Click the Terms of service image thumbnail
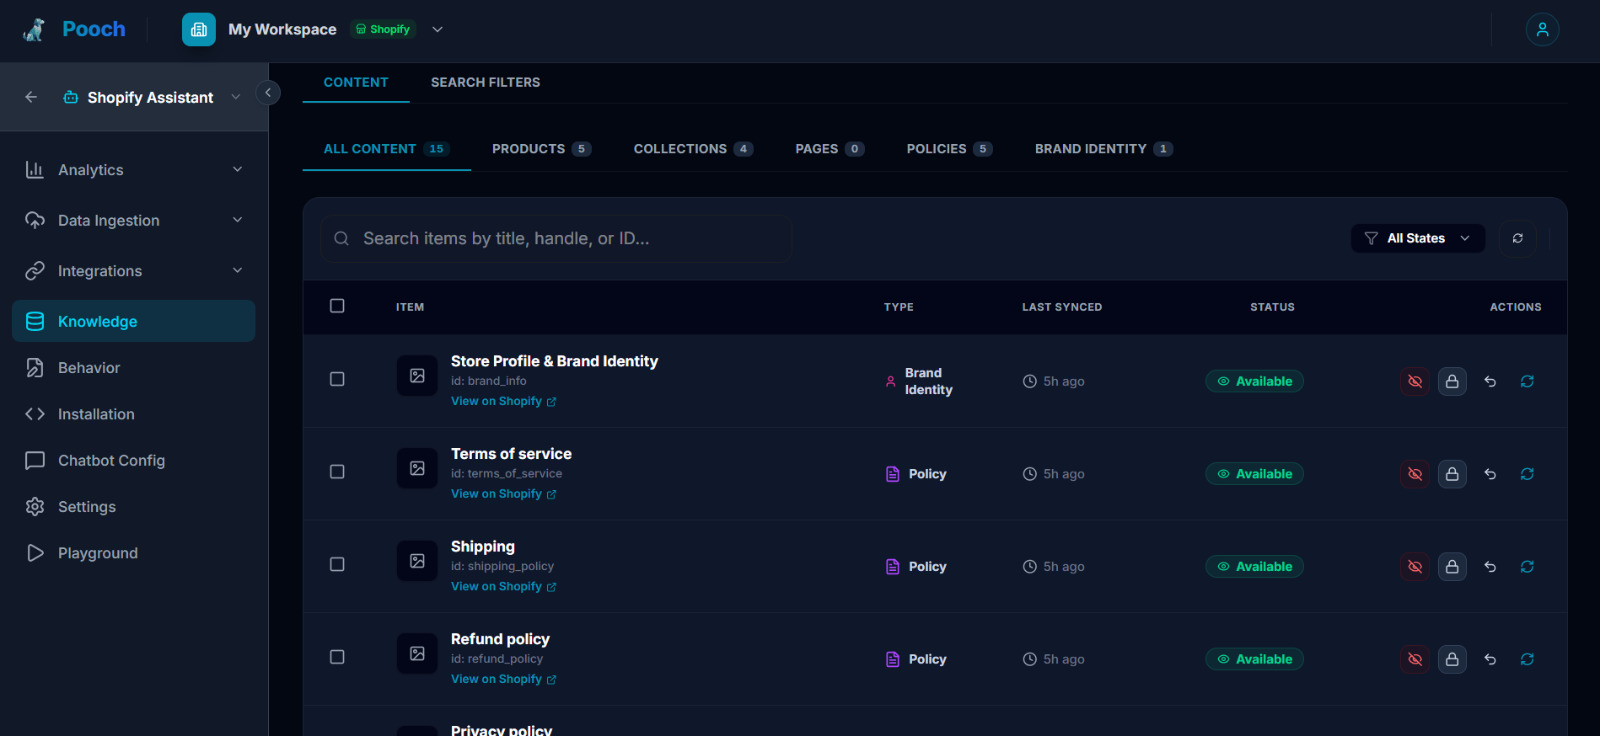 tap(417, 468)
